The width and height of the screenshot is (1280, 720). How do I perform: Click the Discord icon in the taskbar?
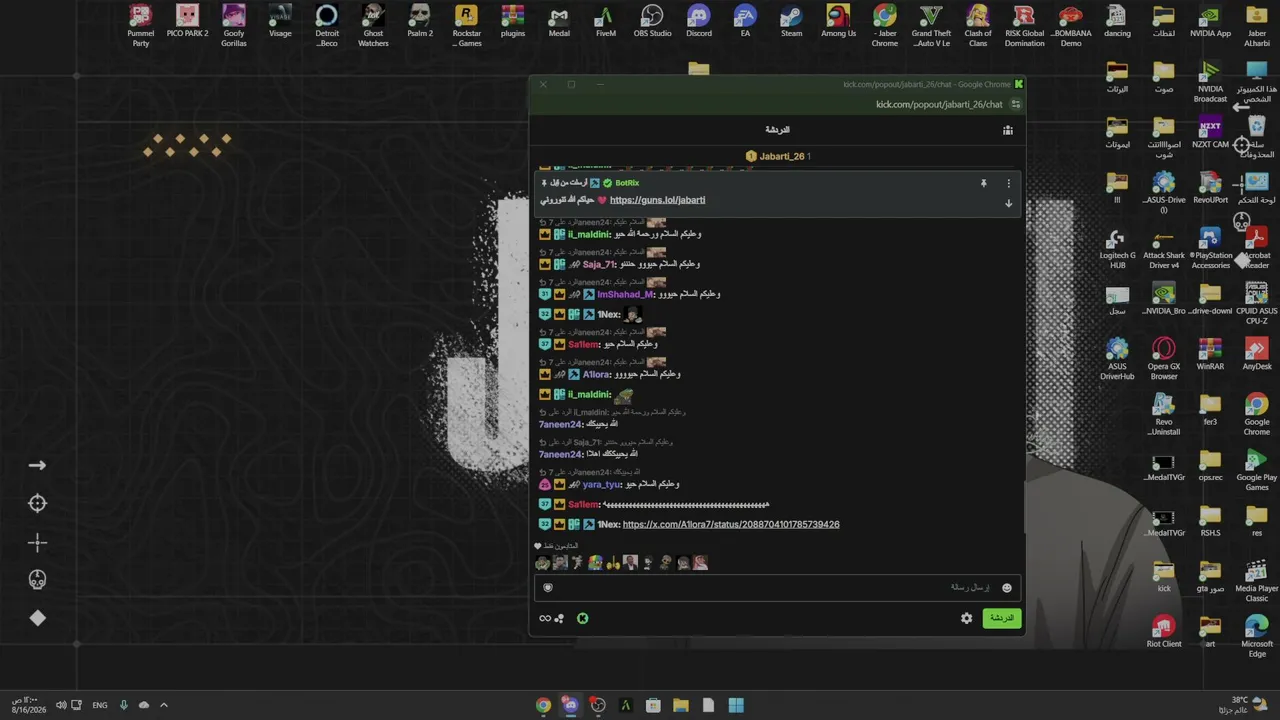570,705
